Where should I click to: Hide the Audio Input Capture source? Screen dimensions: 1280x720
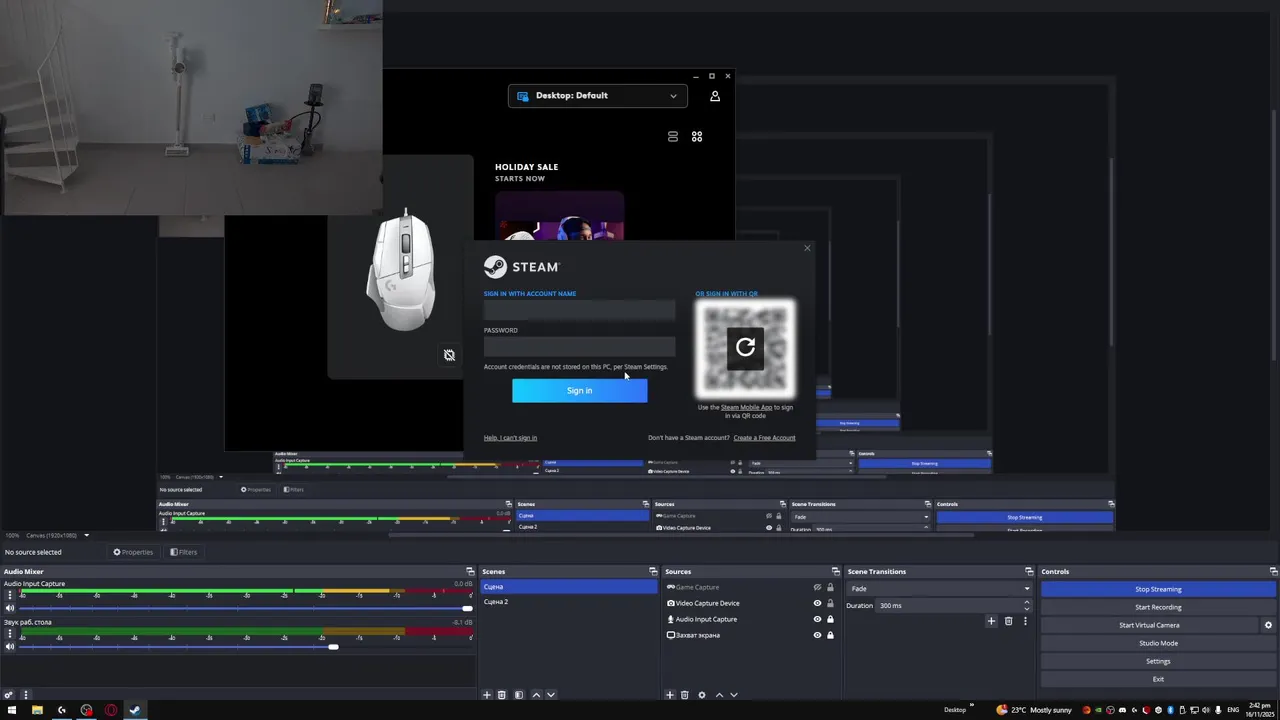[x=817, y=619]
